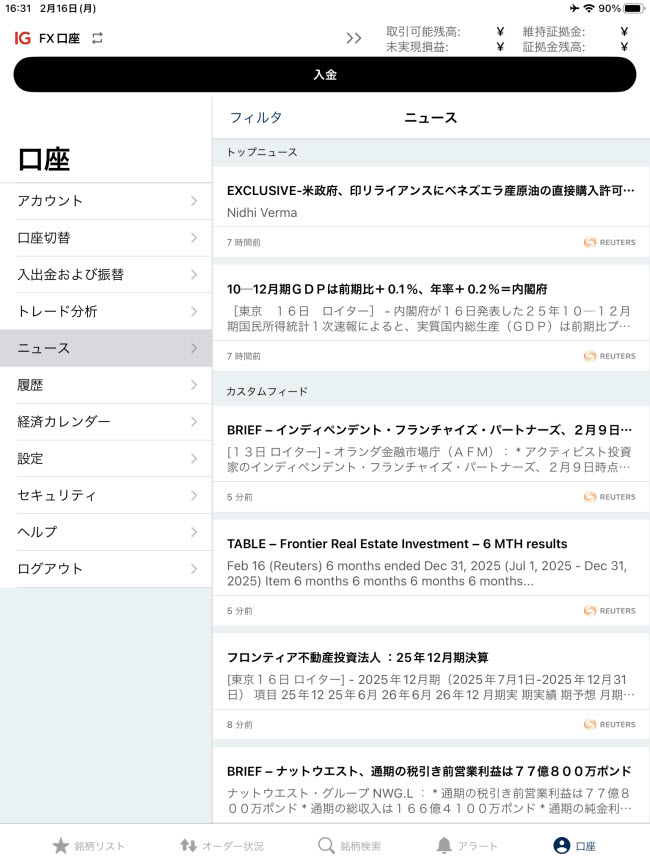Select the 口座 account tab
The height and width of the screenshot is (866, 650).
pos(574,846)
